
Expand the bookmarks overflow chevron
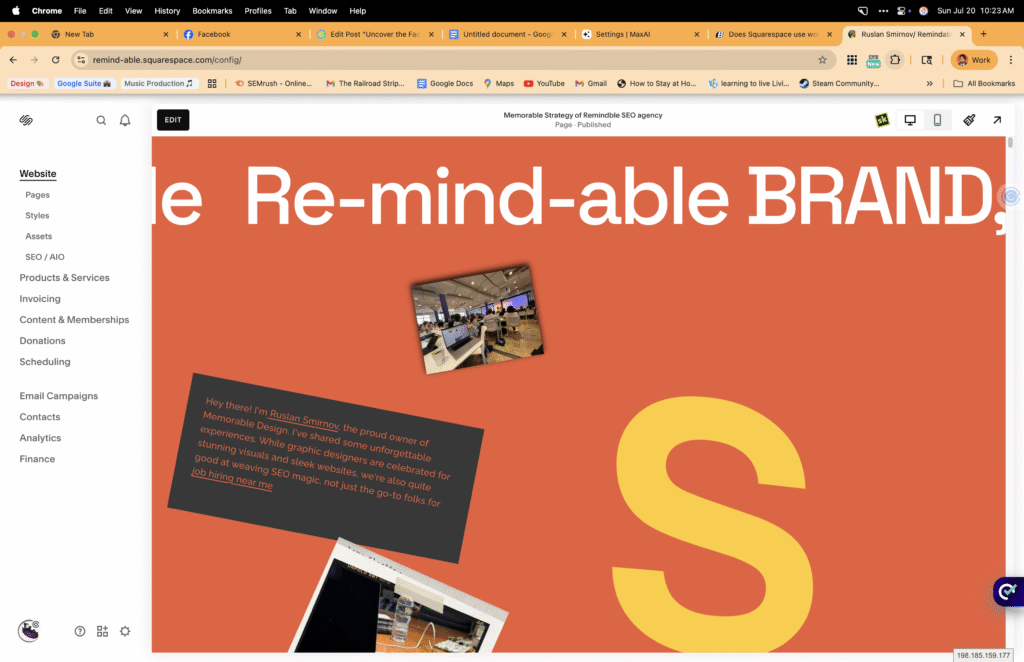tap(929, 83)
